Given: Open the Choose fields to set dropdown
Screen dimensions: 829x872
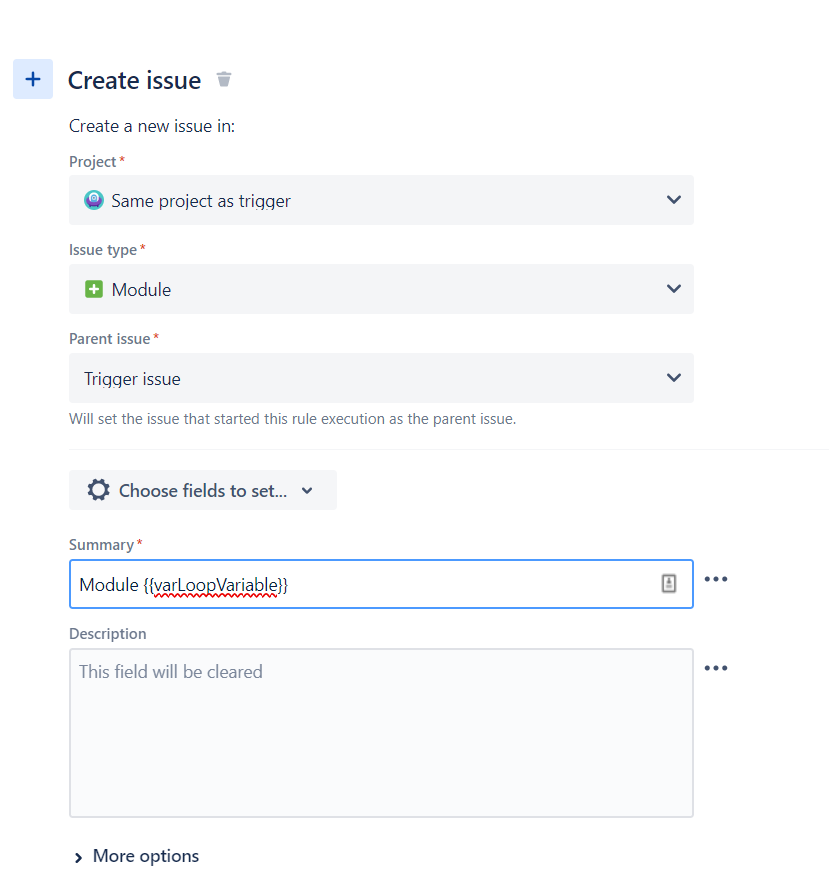Looking at the screenshot, I should (x=202, y=490).
